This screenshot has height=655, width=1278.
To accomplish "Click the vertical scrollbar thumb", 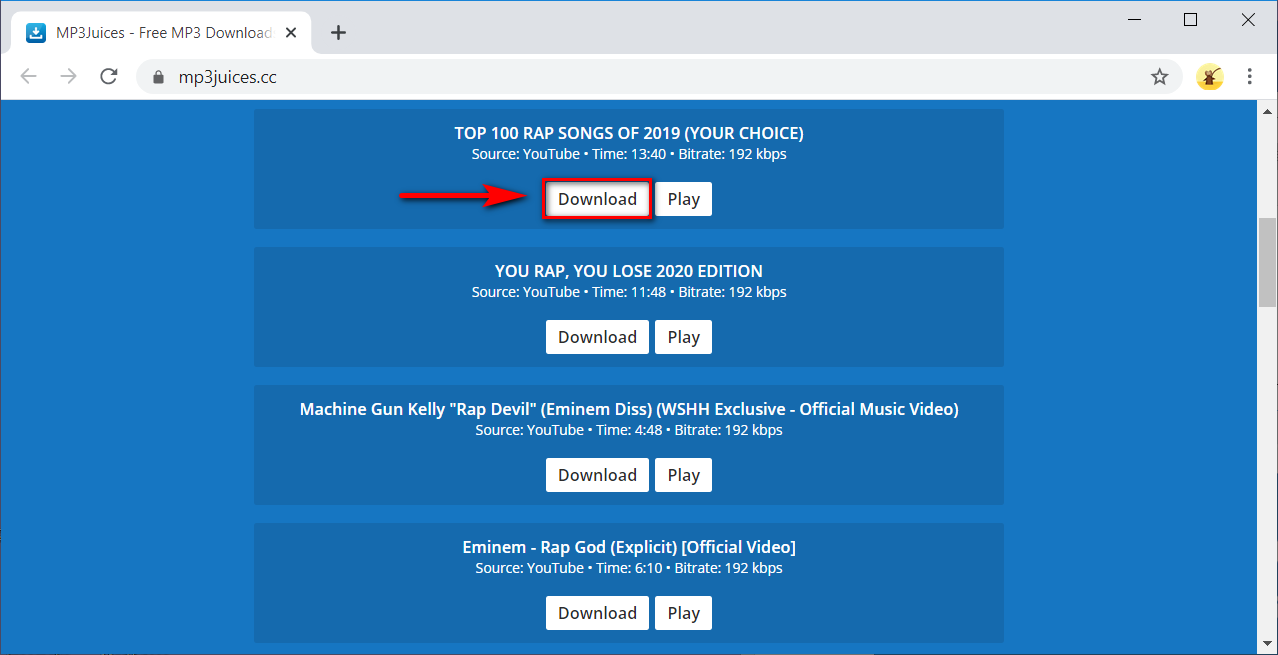I will click(x=1267, y=262).
